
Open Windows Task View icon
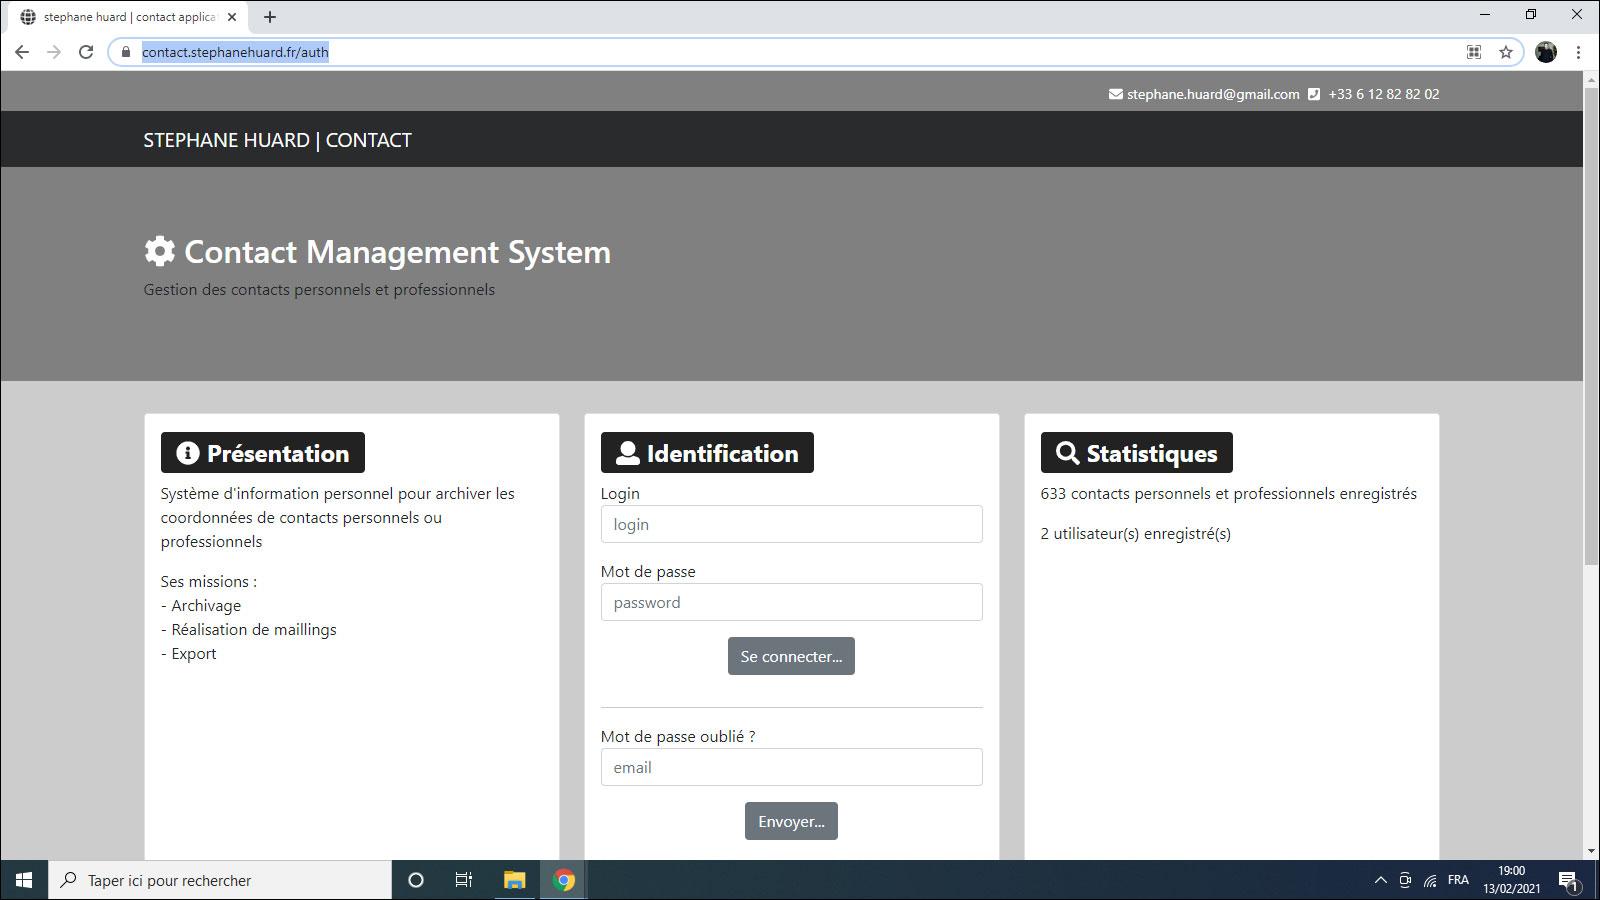pos(464,880)
